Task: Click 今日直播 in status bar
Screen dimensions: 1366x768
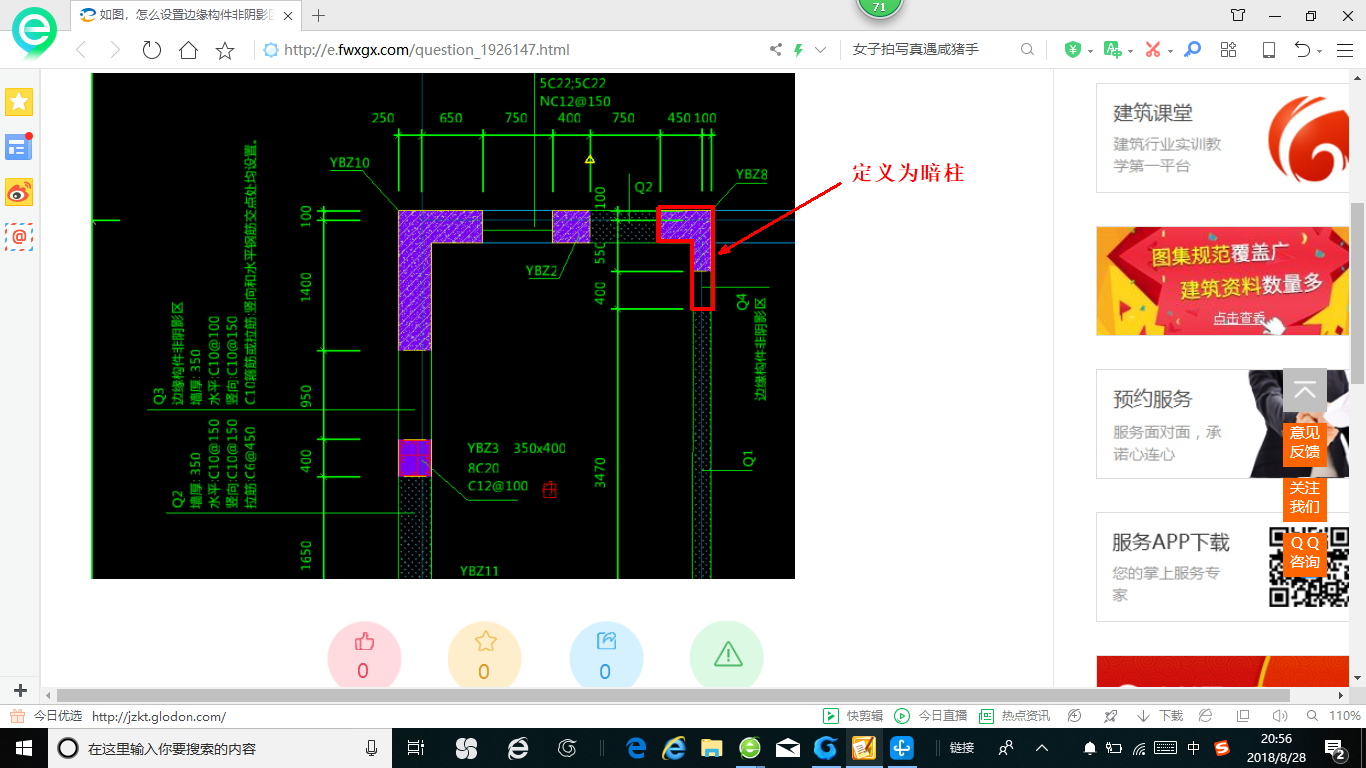Action: pyautogui.click(x=931, y=716)
